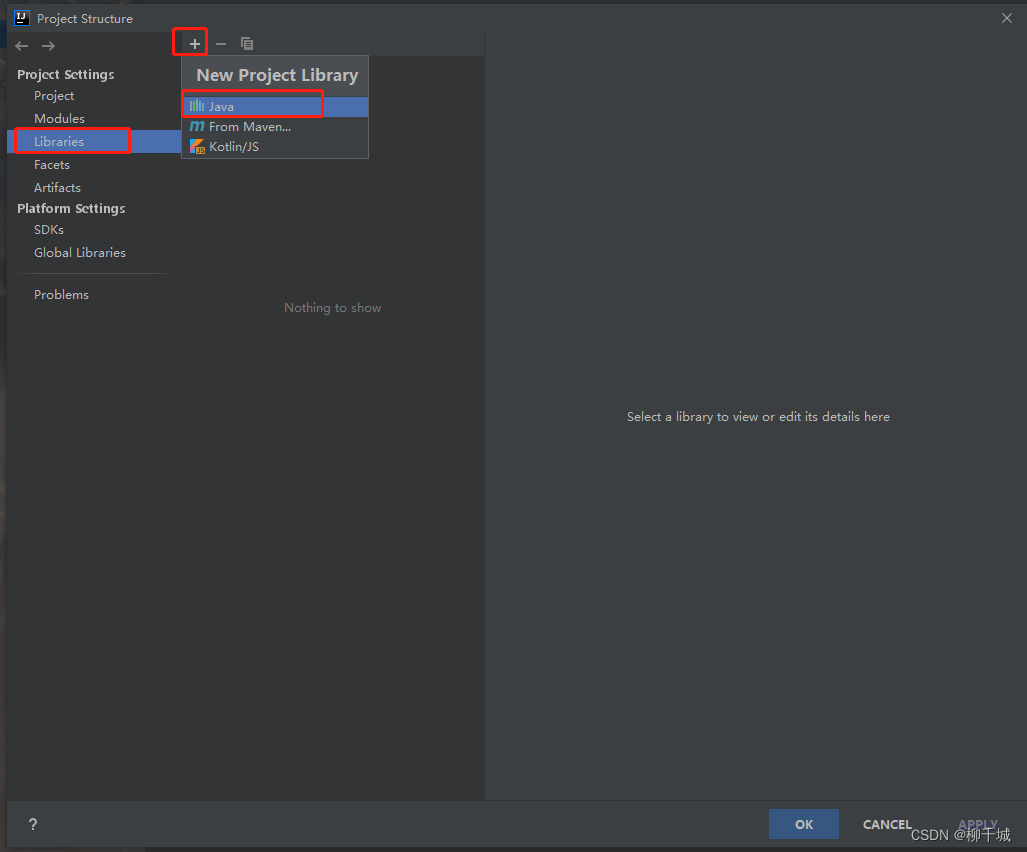Click the copy library icon
Screen dimensions: 1027x852
pos(247,44)
